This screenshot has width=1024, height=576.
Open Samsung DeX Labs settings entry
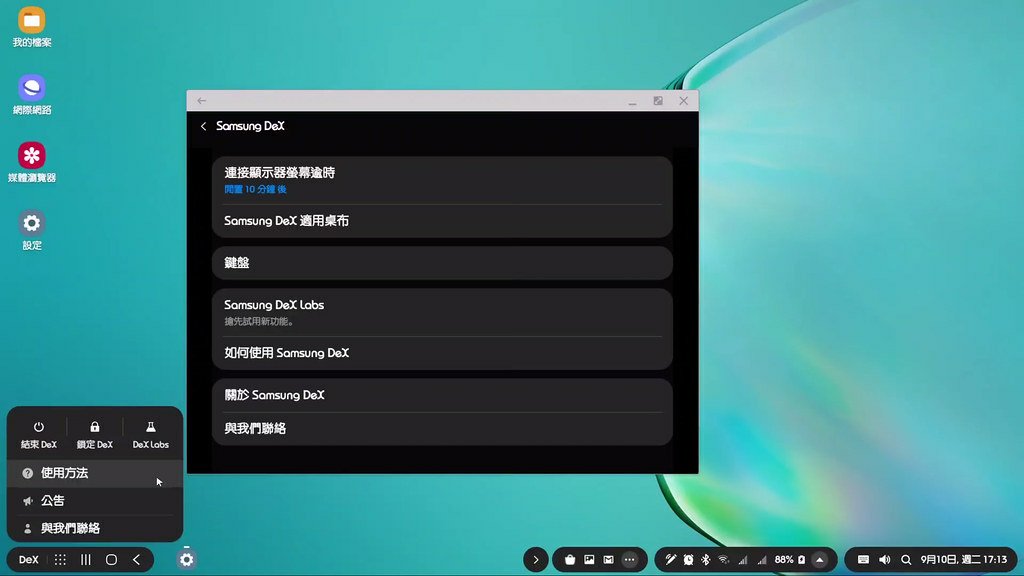coord(442,312)
